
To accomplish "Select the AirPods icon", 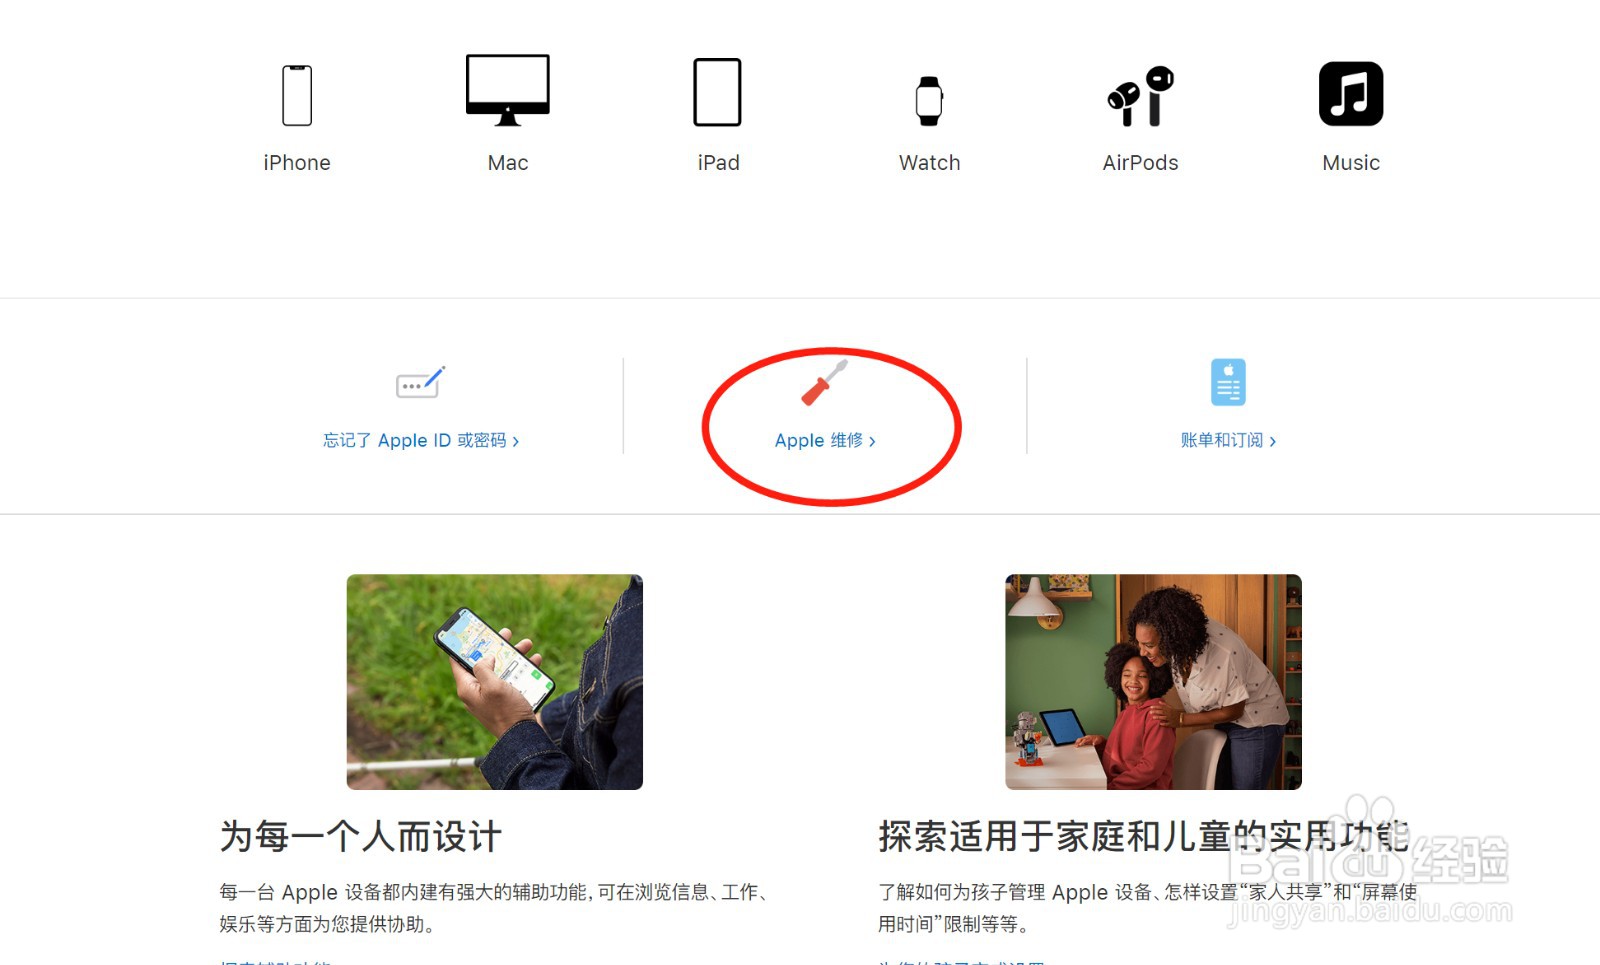I will tap(1141, 96).
